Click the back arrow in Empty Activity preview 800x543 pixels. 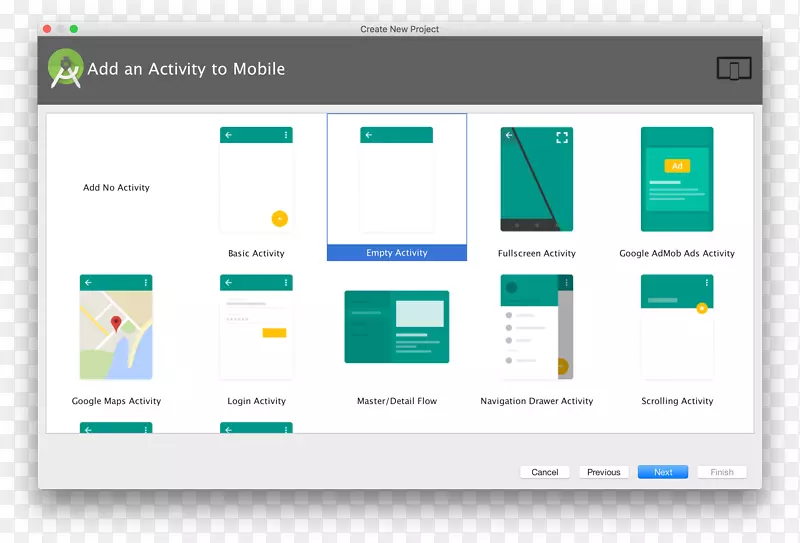369,135
